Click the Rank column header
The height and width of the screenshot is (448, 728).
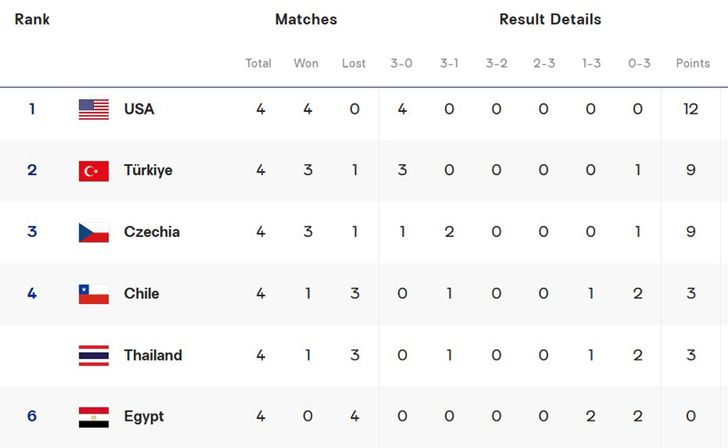click(32, 19)
